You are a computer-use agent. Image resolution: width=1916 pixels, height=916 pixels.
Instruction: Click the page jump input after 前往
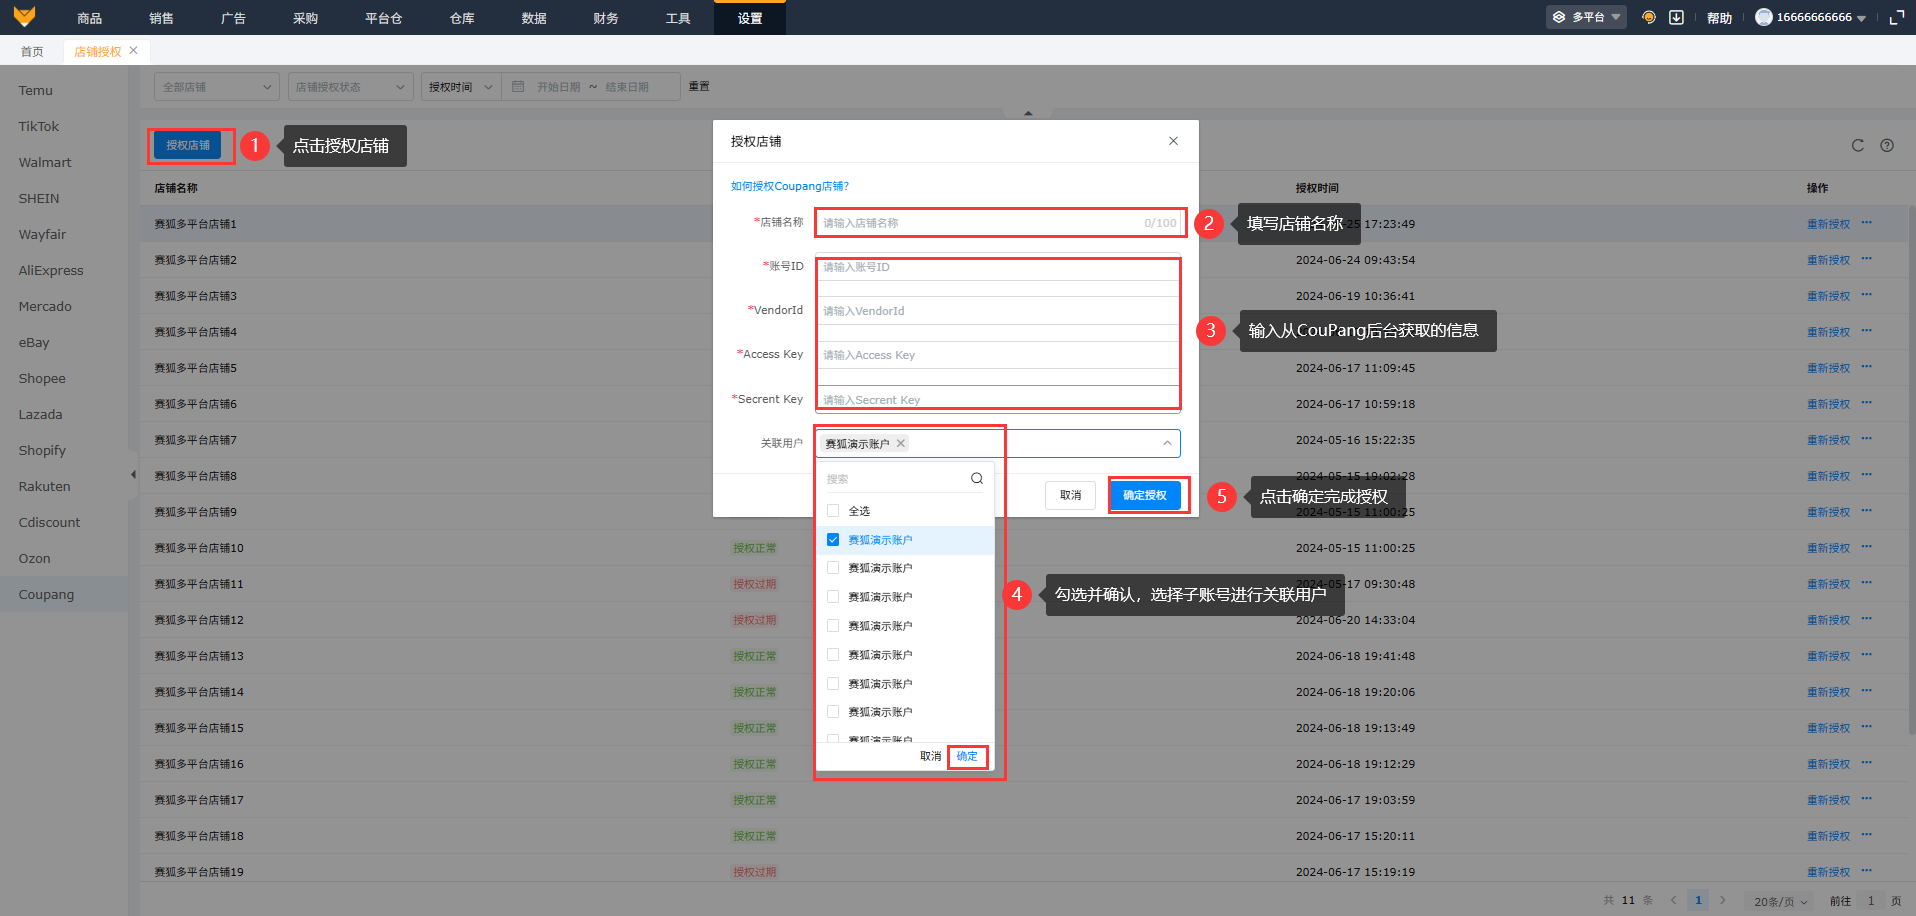(1871, 901)
